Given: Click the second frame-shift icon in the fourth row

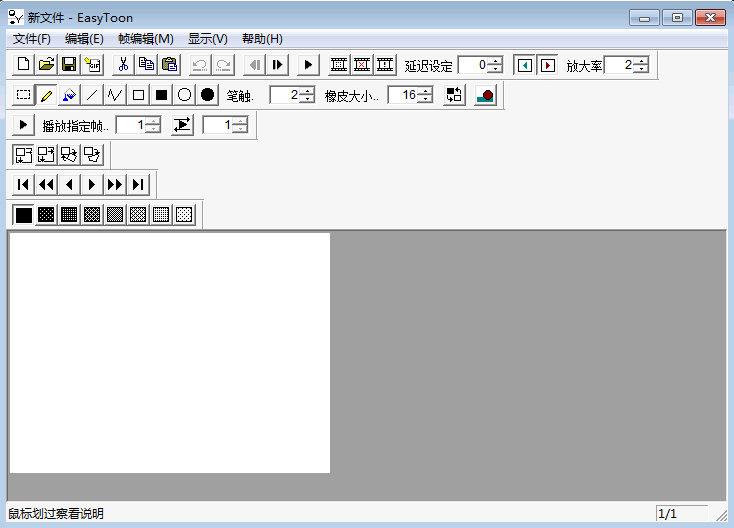Looking at the screenshot, I should click(x=46, y=154).
